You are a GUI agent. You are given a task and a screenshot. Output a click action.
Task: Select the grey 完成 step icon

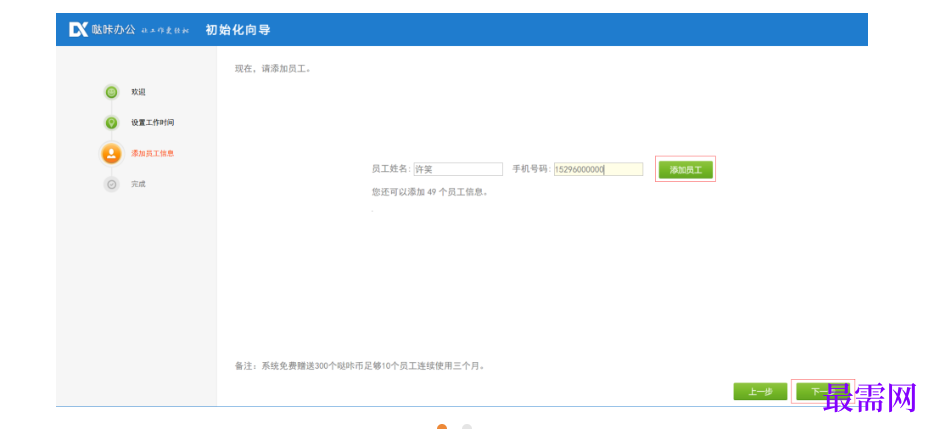tap(112, 184)
